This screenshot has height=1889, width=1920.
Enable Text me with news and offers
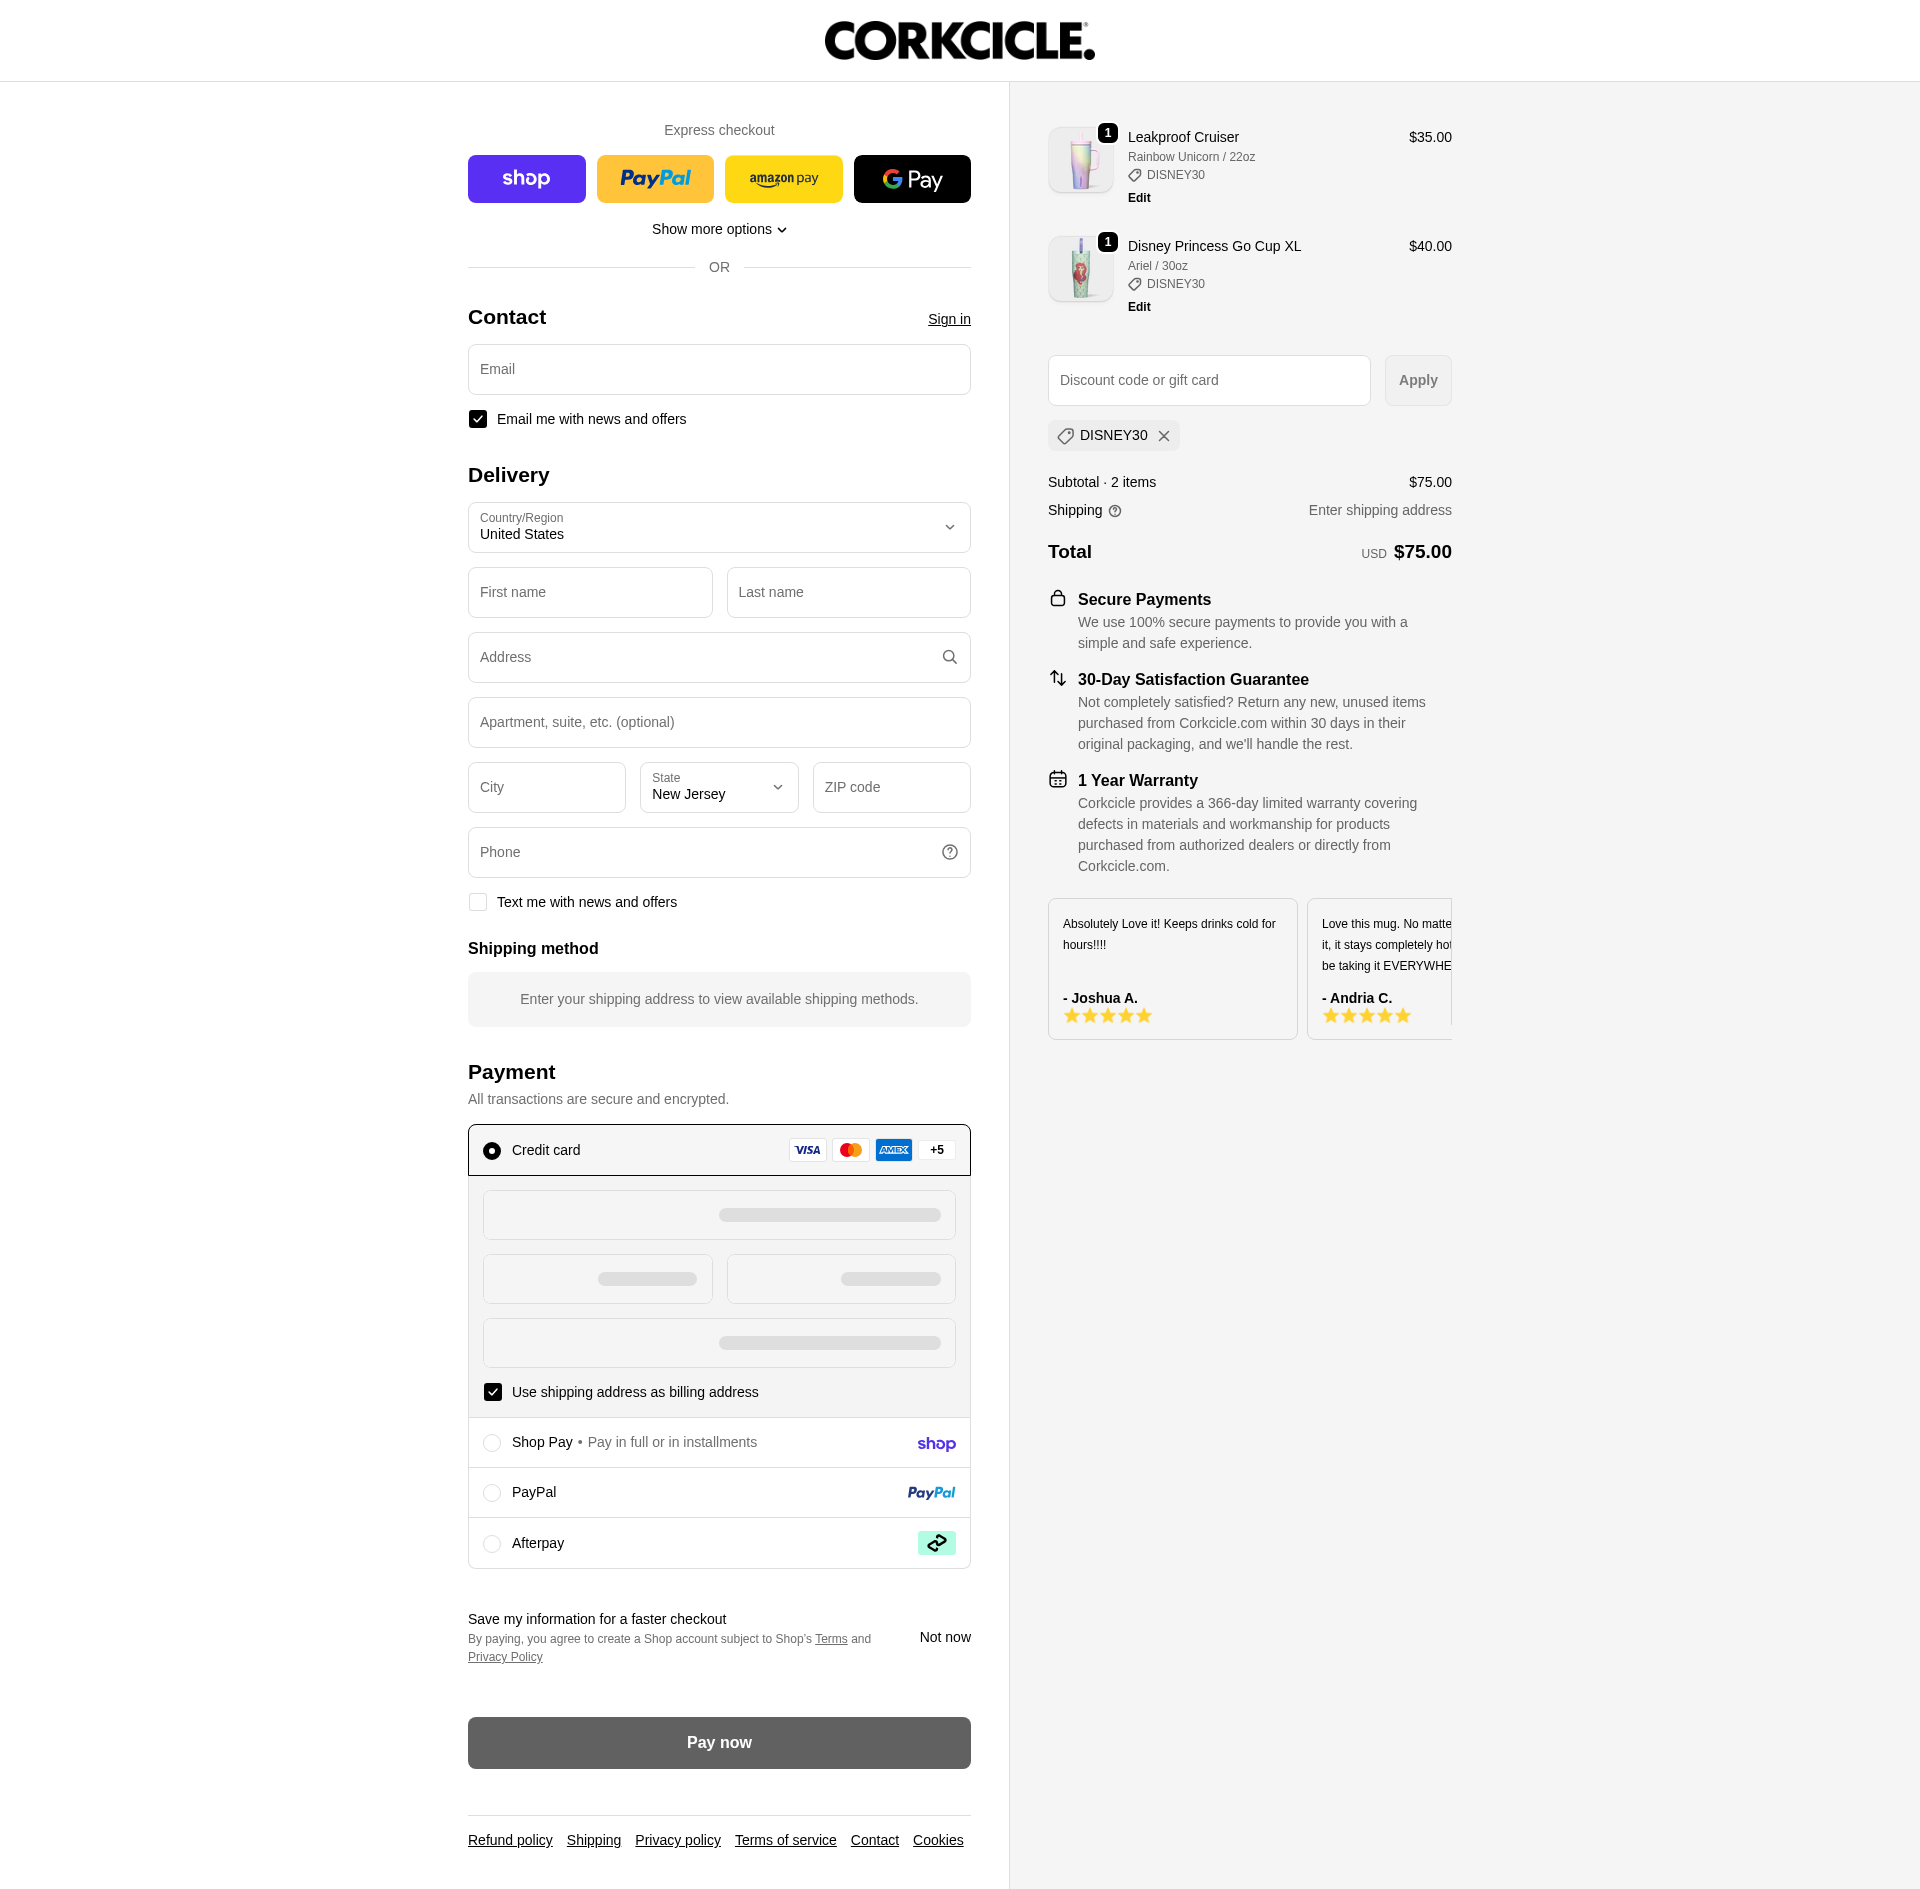(x=478, y=902)
